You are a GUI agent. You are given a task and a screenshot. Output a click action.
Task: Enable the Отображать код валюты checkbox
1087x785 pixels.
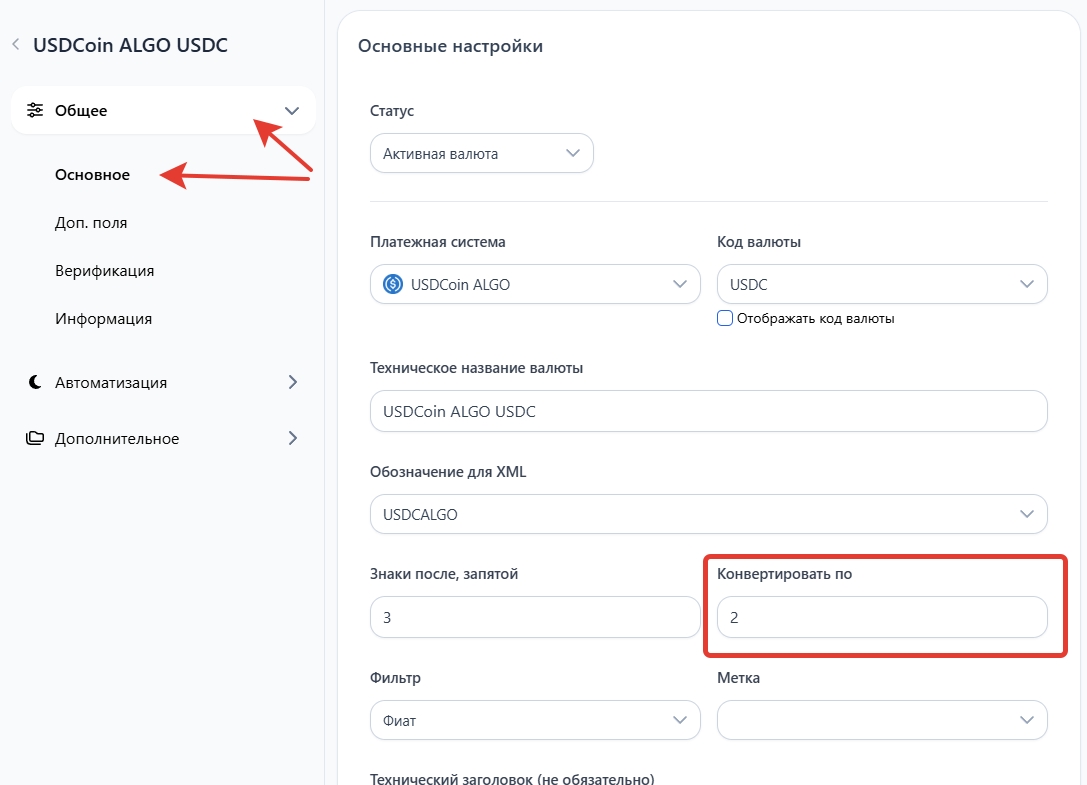[x=725, y=318]
